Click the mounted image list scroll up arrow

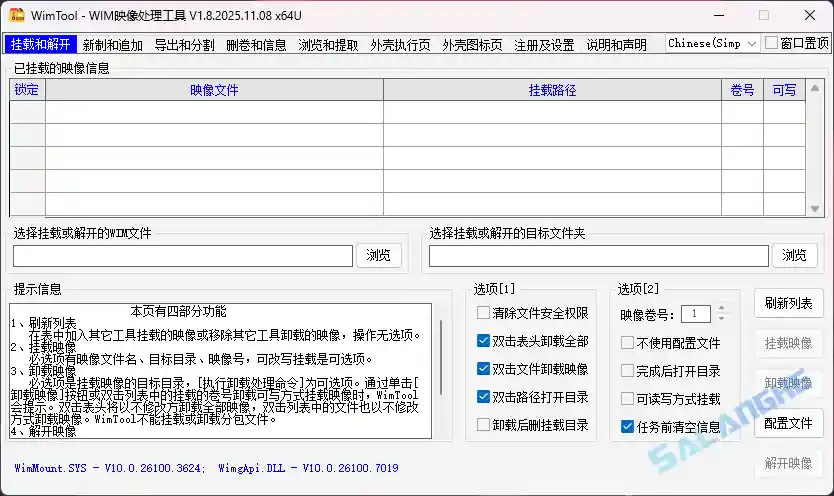click(815, 88)
